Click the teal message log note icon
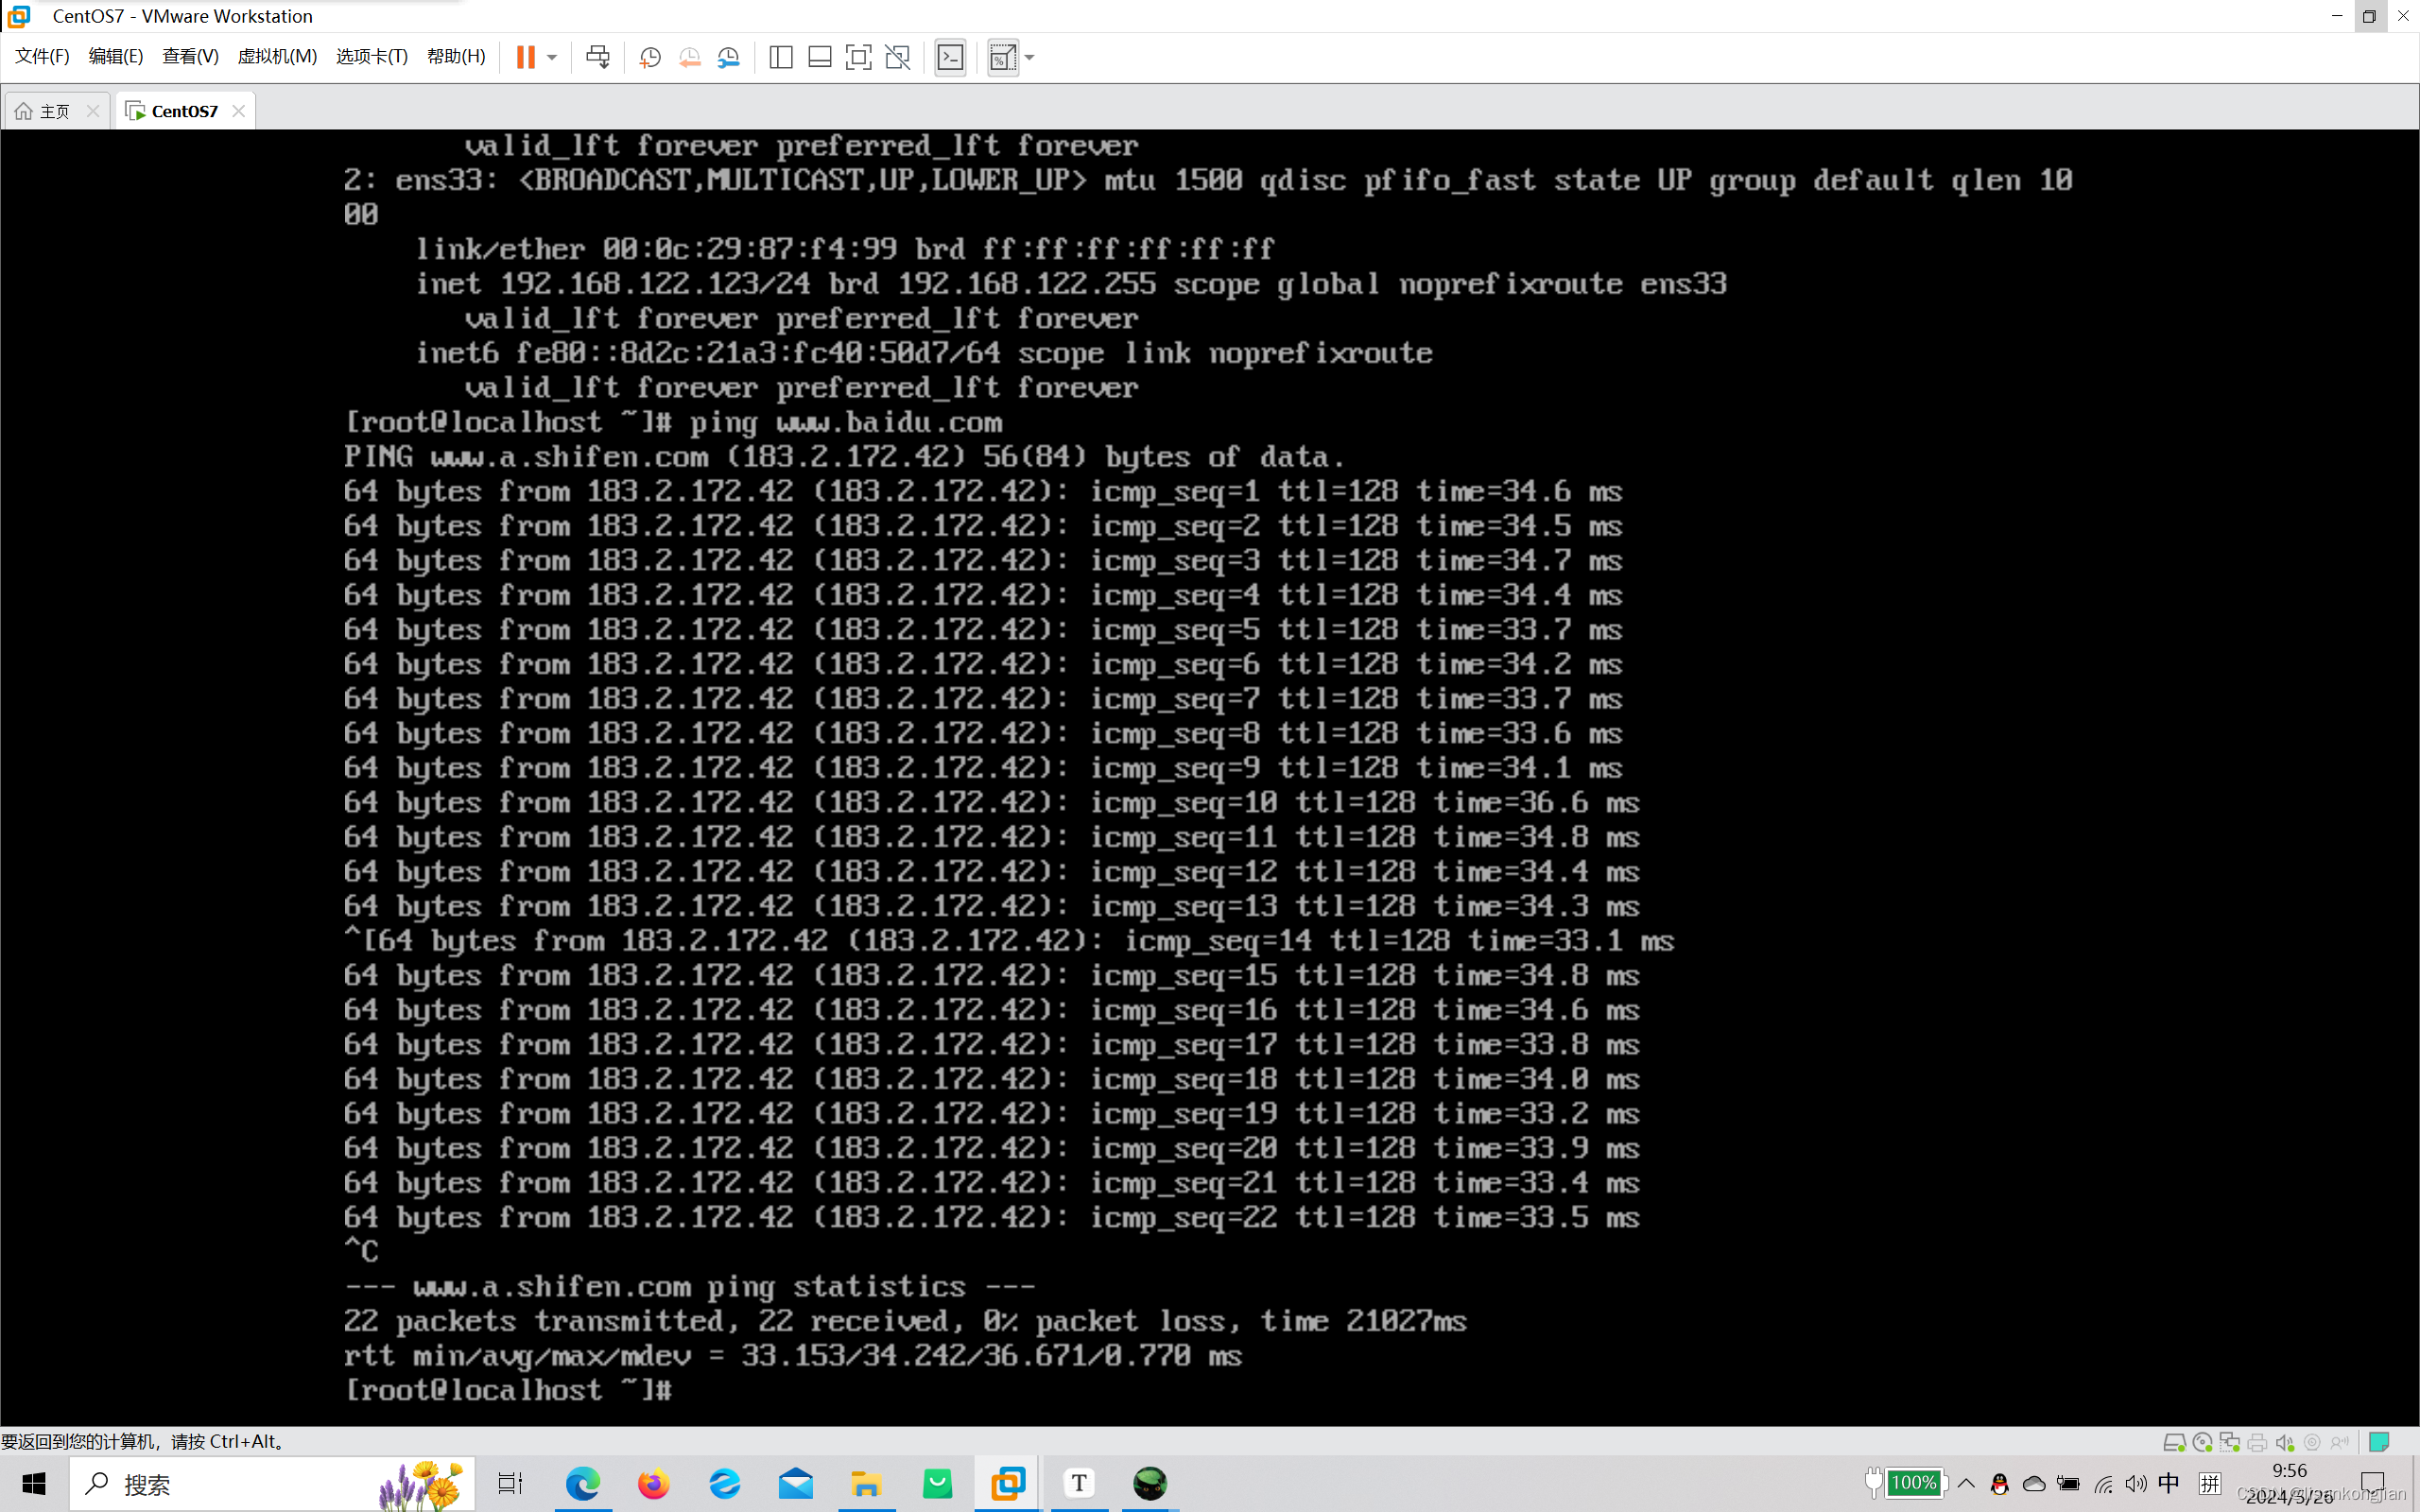The image size is (2420, 1512). (2379, 1442)
